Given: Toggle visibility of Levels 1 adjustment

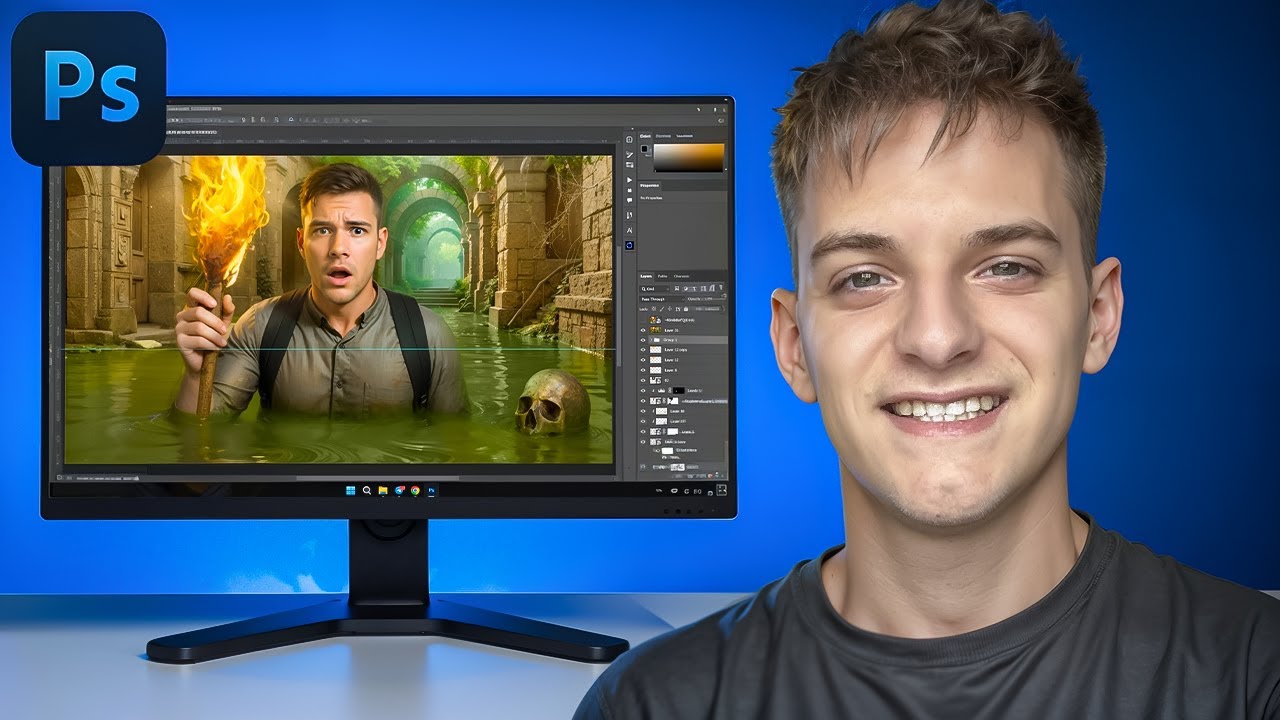Looking at the screenshot, I should (643, 390).
